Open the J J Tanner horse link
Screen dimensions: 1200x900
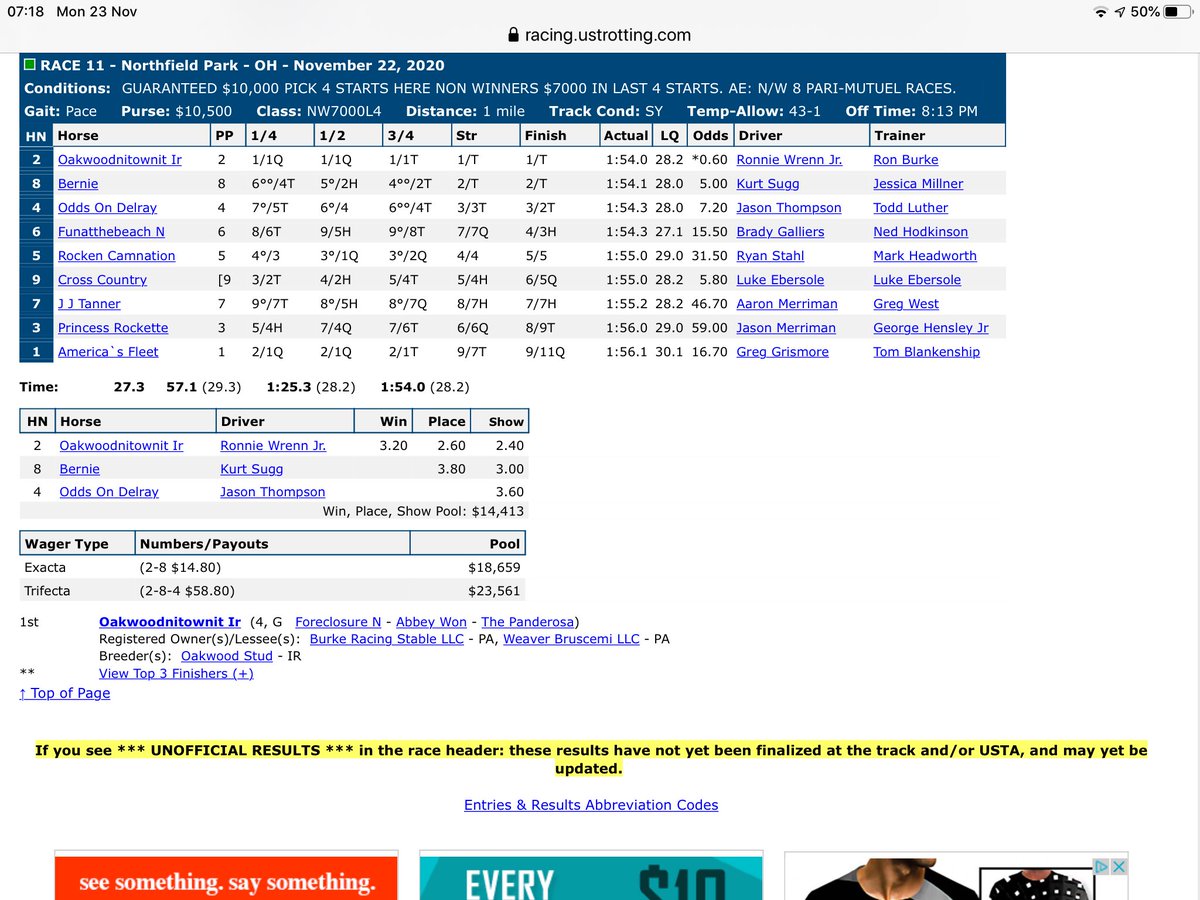tap(89, 304)
